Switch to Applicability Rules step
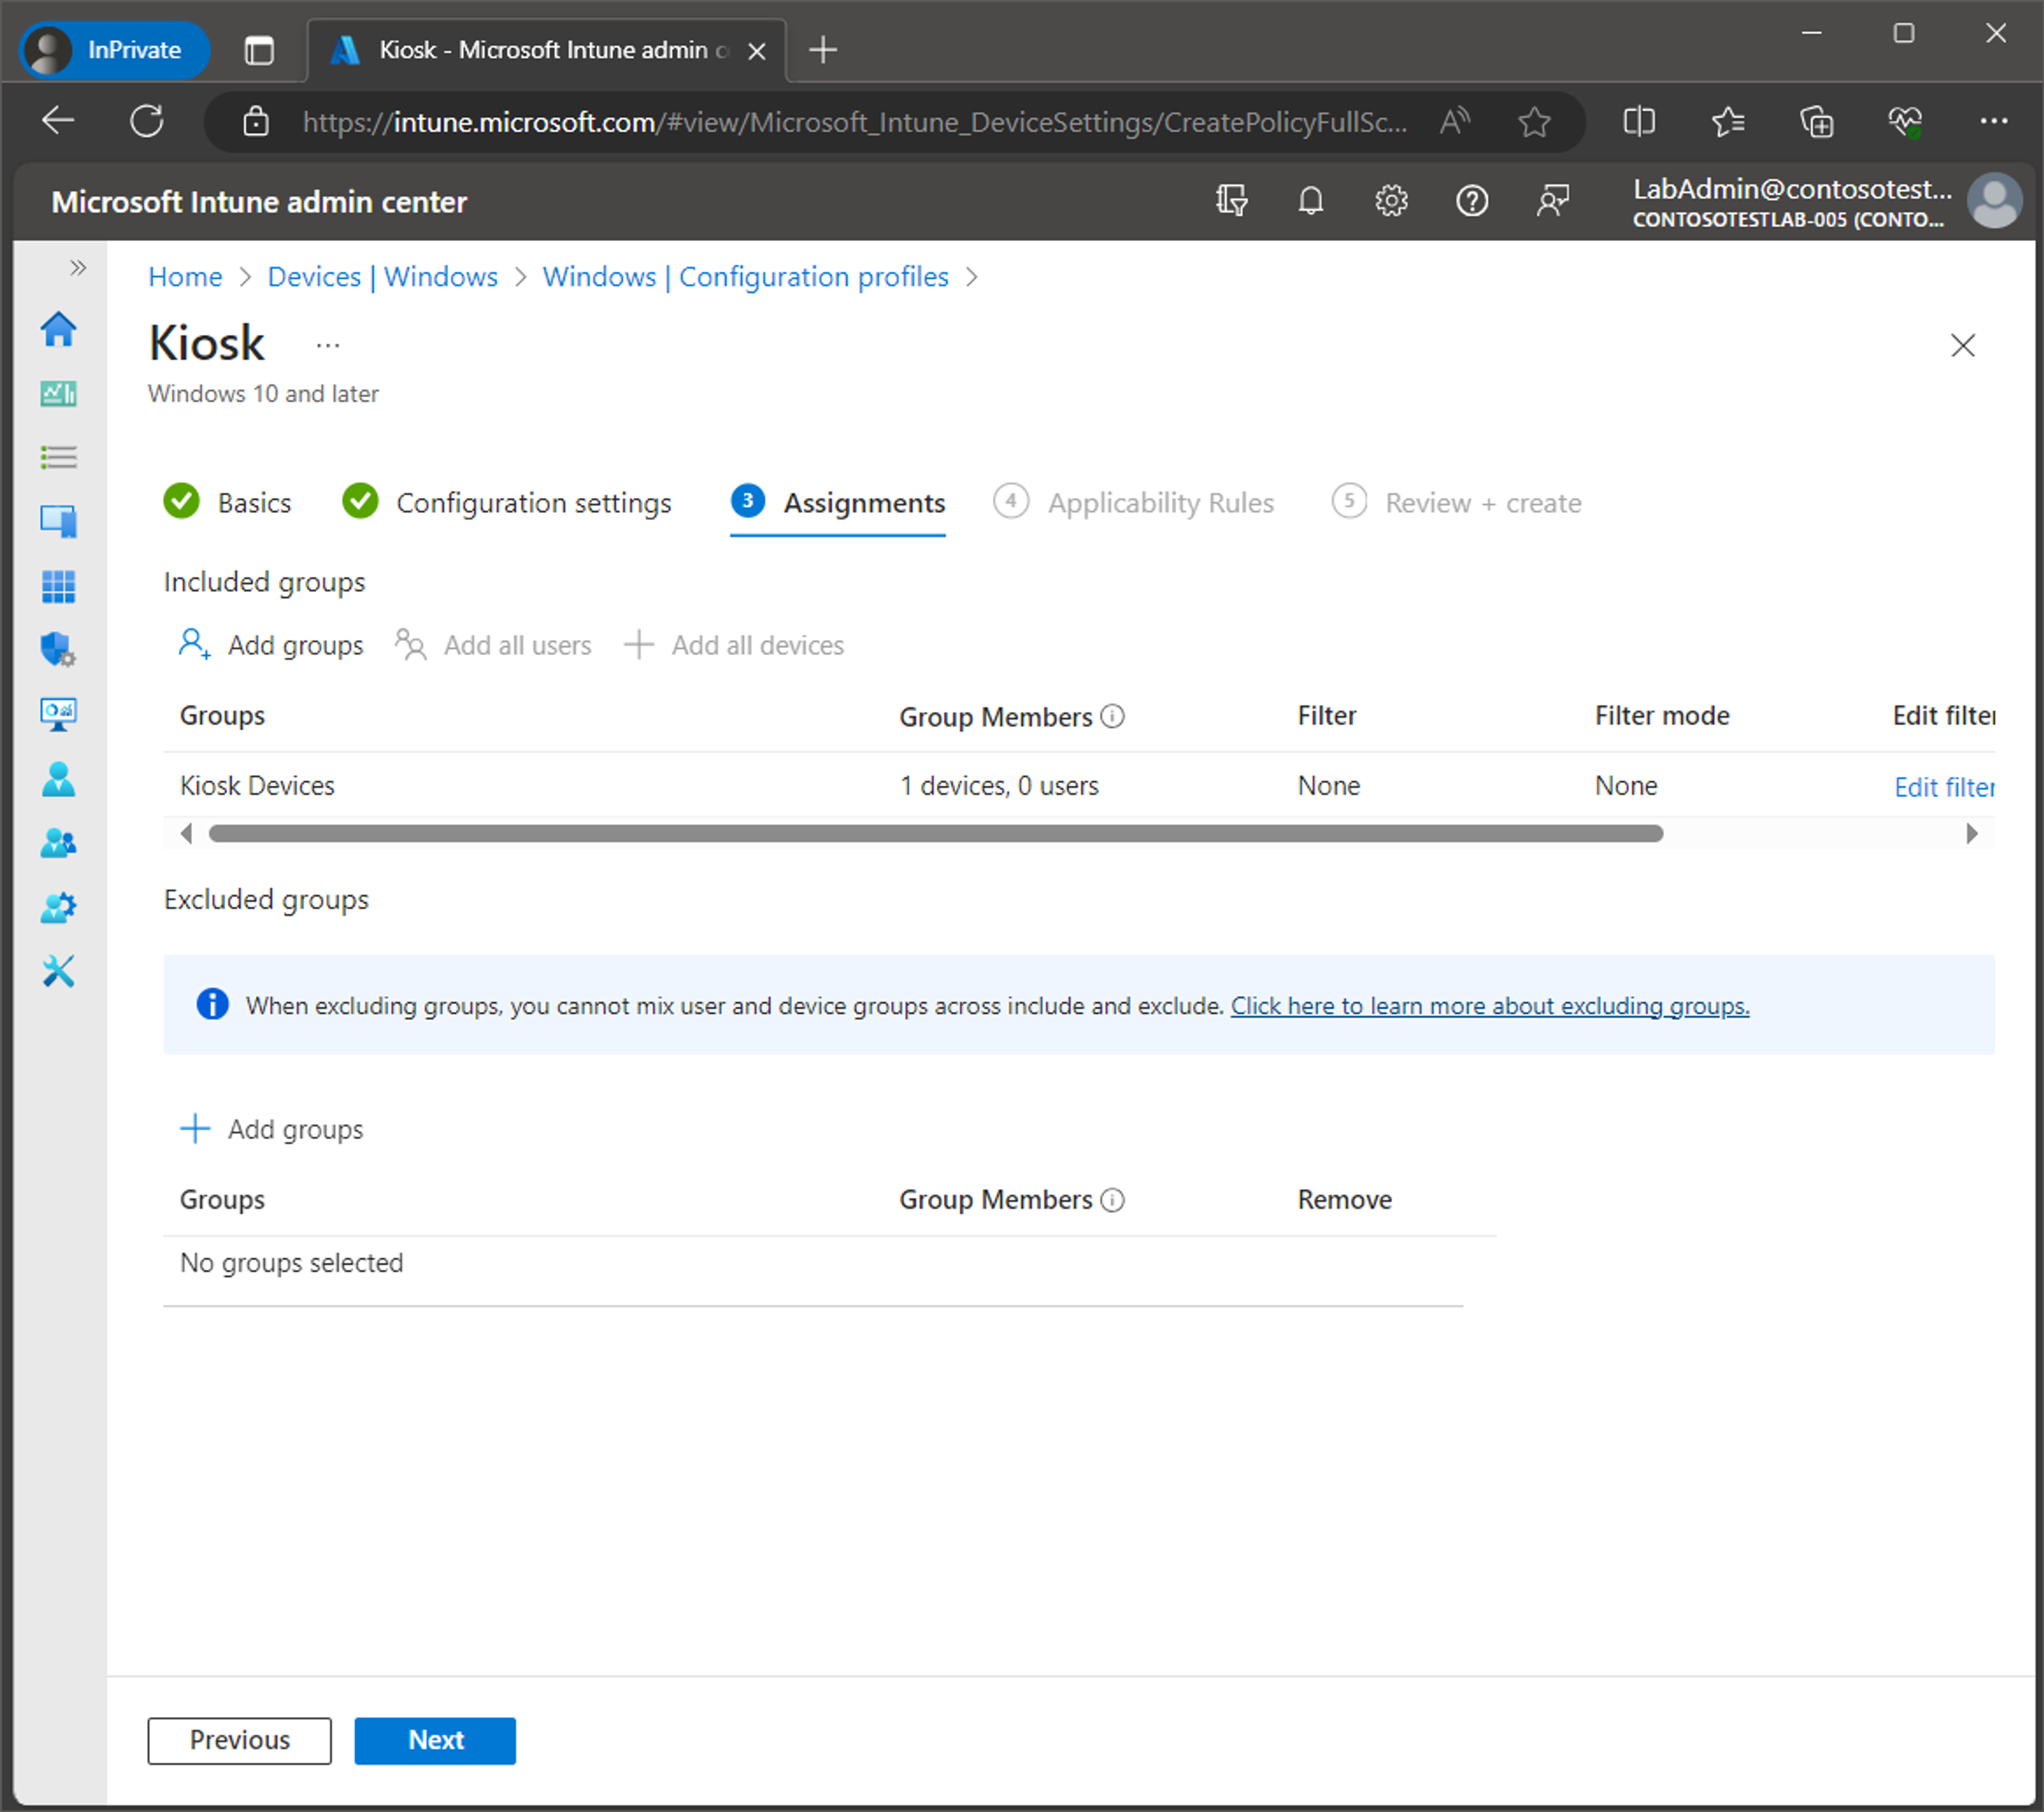 coord(1133,502)
